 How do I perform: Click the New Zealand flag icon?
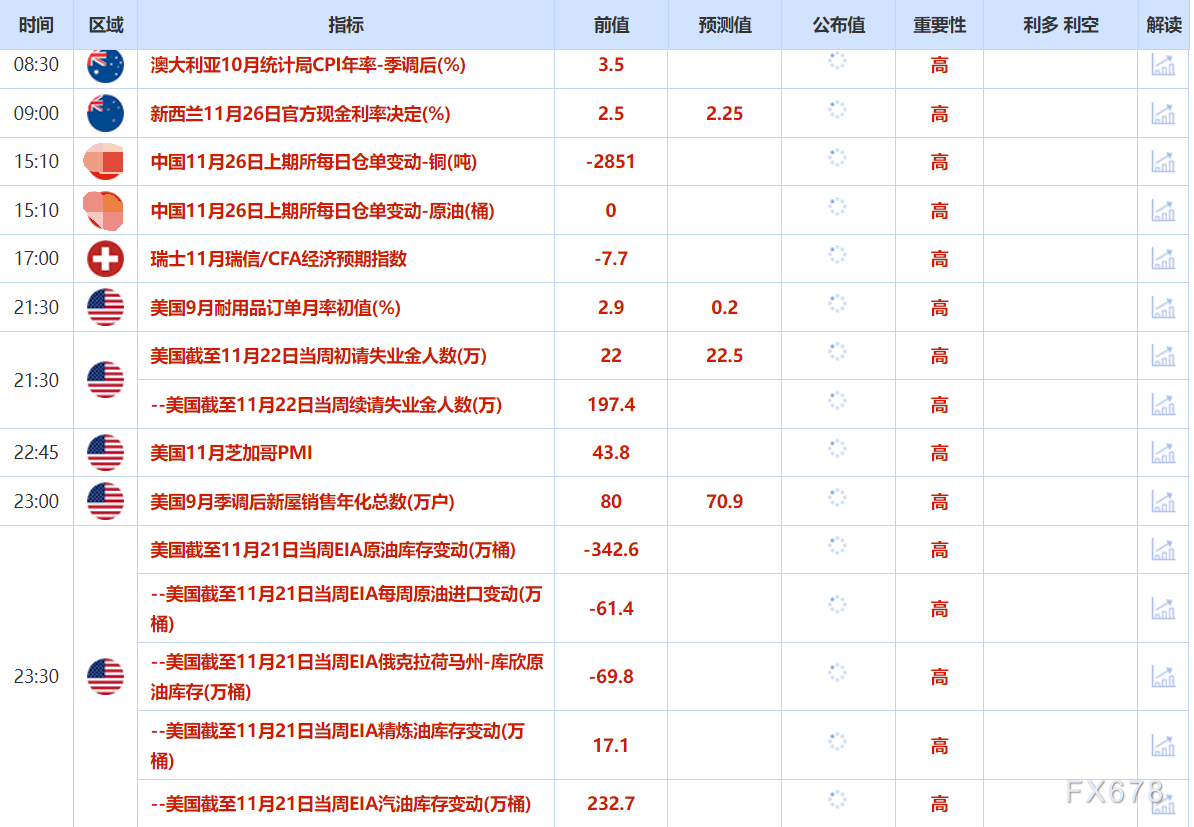coord(104,113)
